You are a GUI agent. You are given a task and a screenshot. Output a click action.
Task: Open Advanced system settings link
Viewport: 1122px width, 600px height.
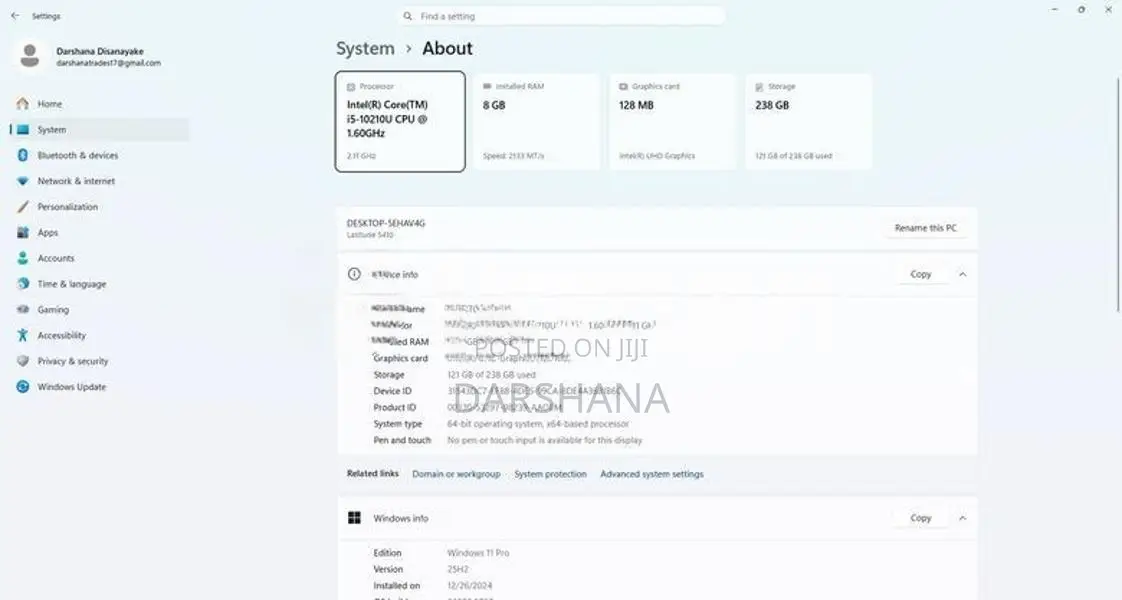652,474
